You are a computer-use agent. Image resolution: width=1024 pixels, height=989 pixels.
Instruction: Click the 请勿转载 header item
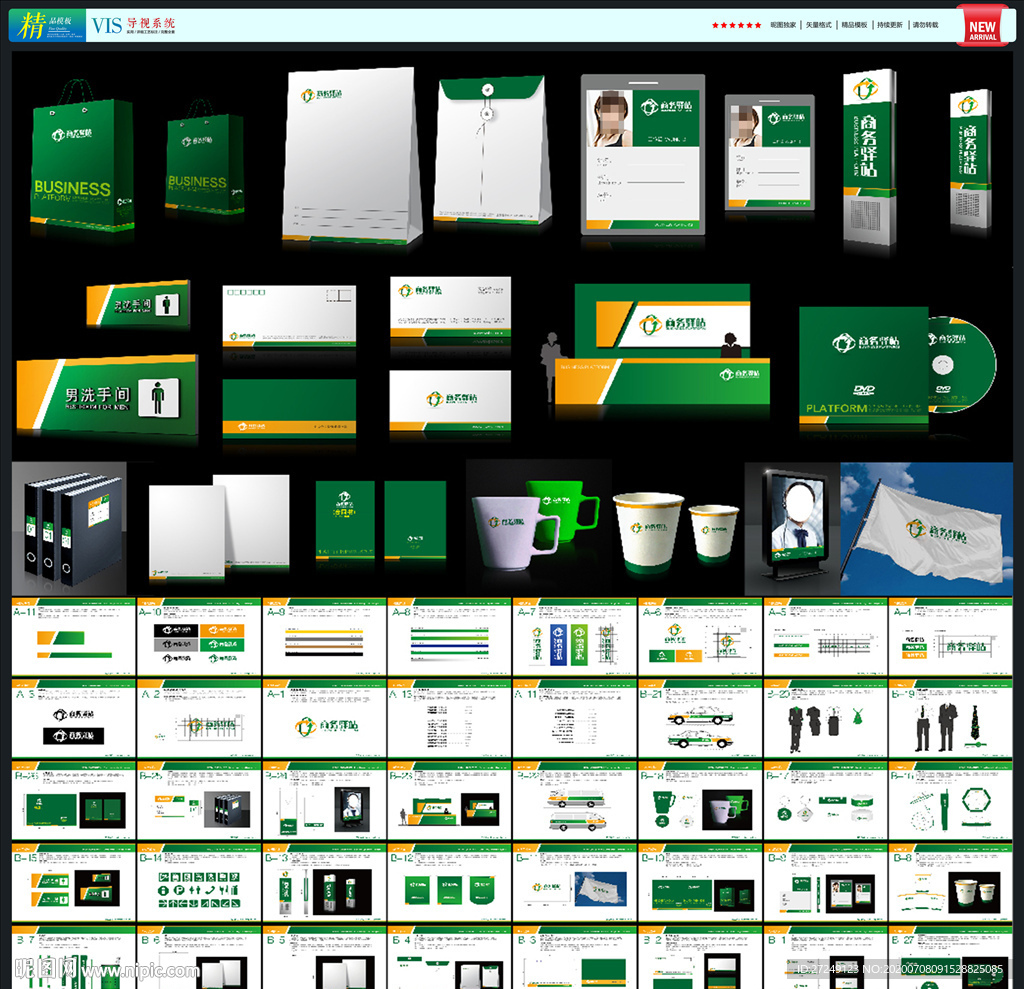[925, 25]
